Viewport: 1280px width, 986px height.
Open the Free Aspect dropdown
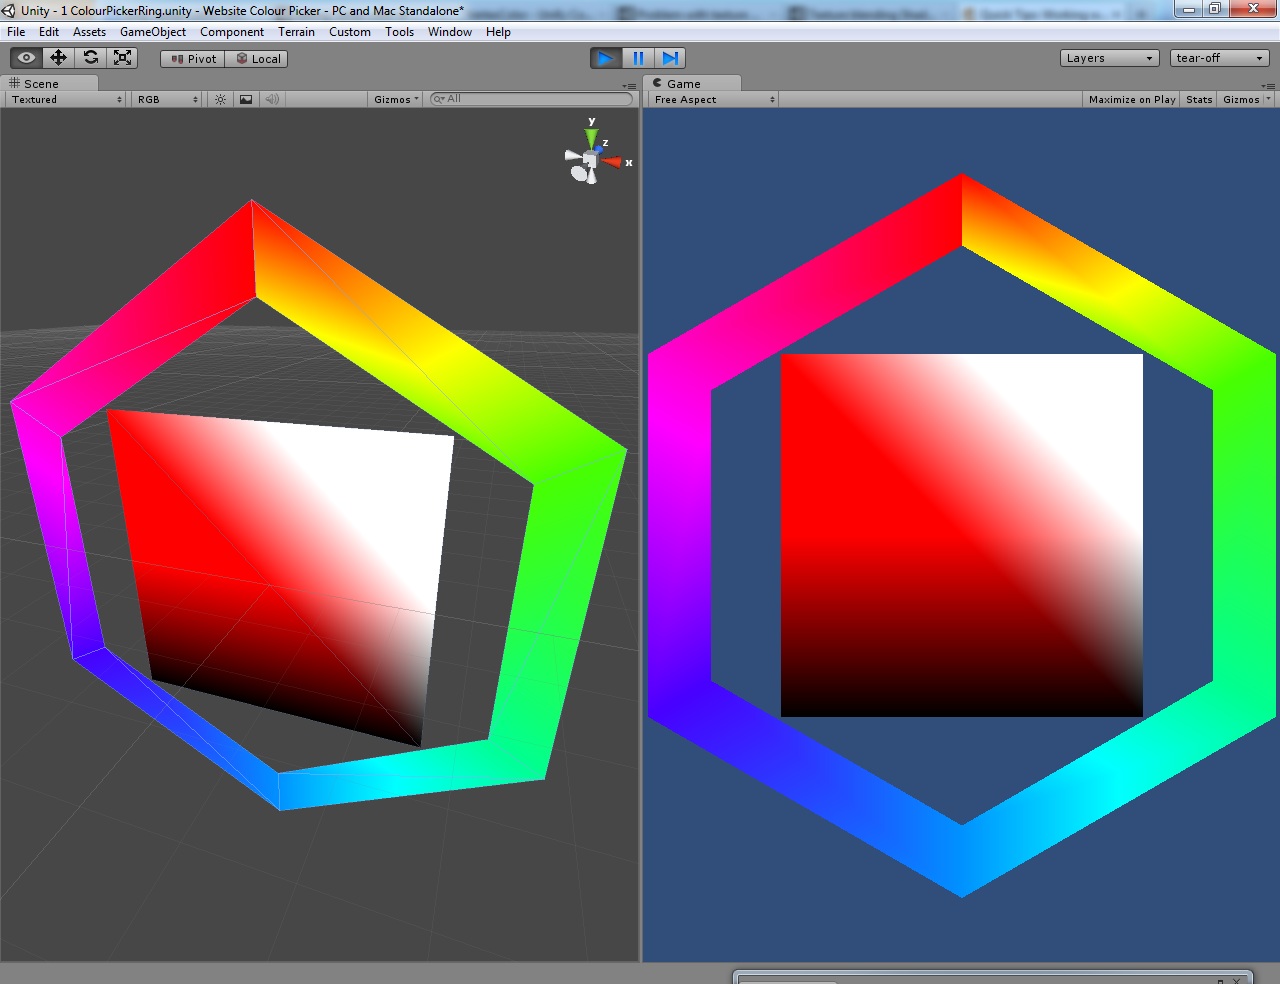(713, 99)
